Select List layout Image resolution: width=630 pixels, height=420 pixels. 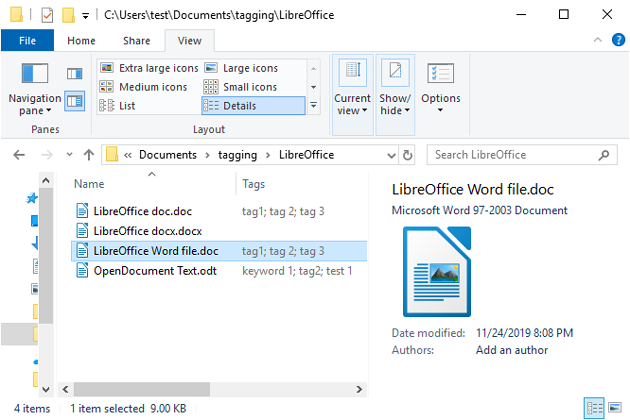click(117, 106)
